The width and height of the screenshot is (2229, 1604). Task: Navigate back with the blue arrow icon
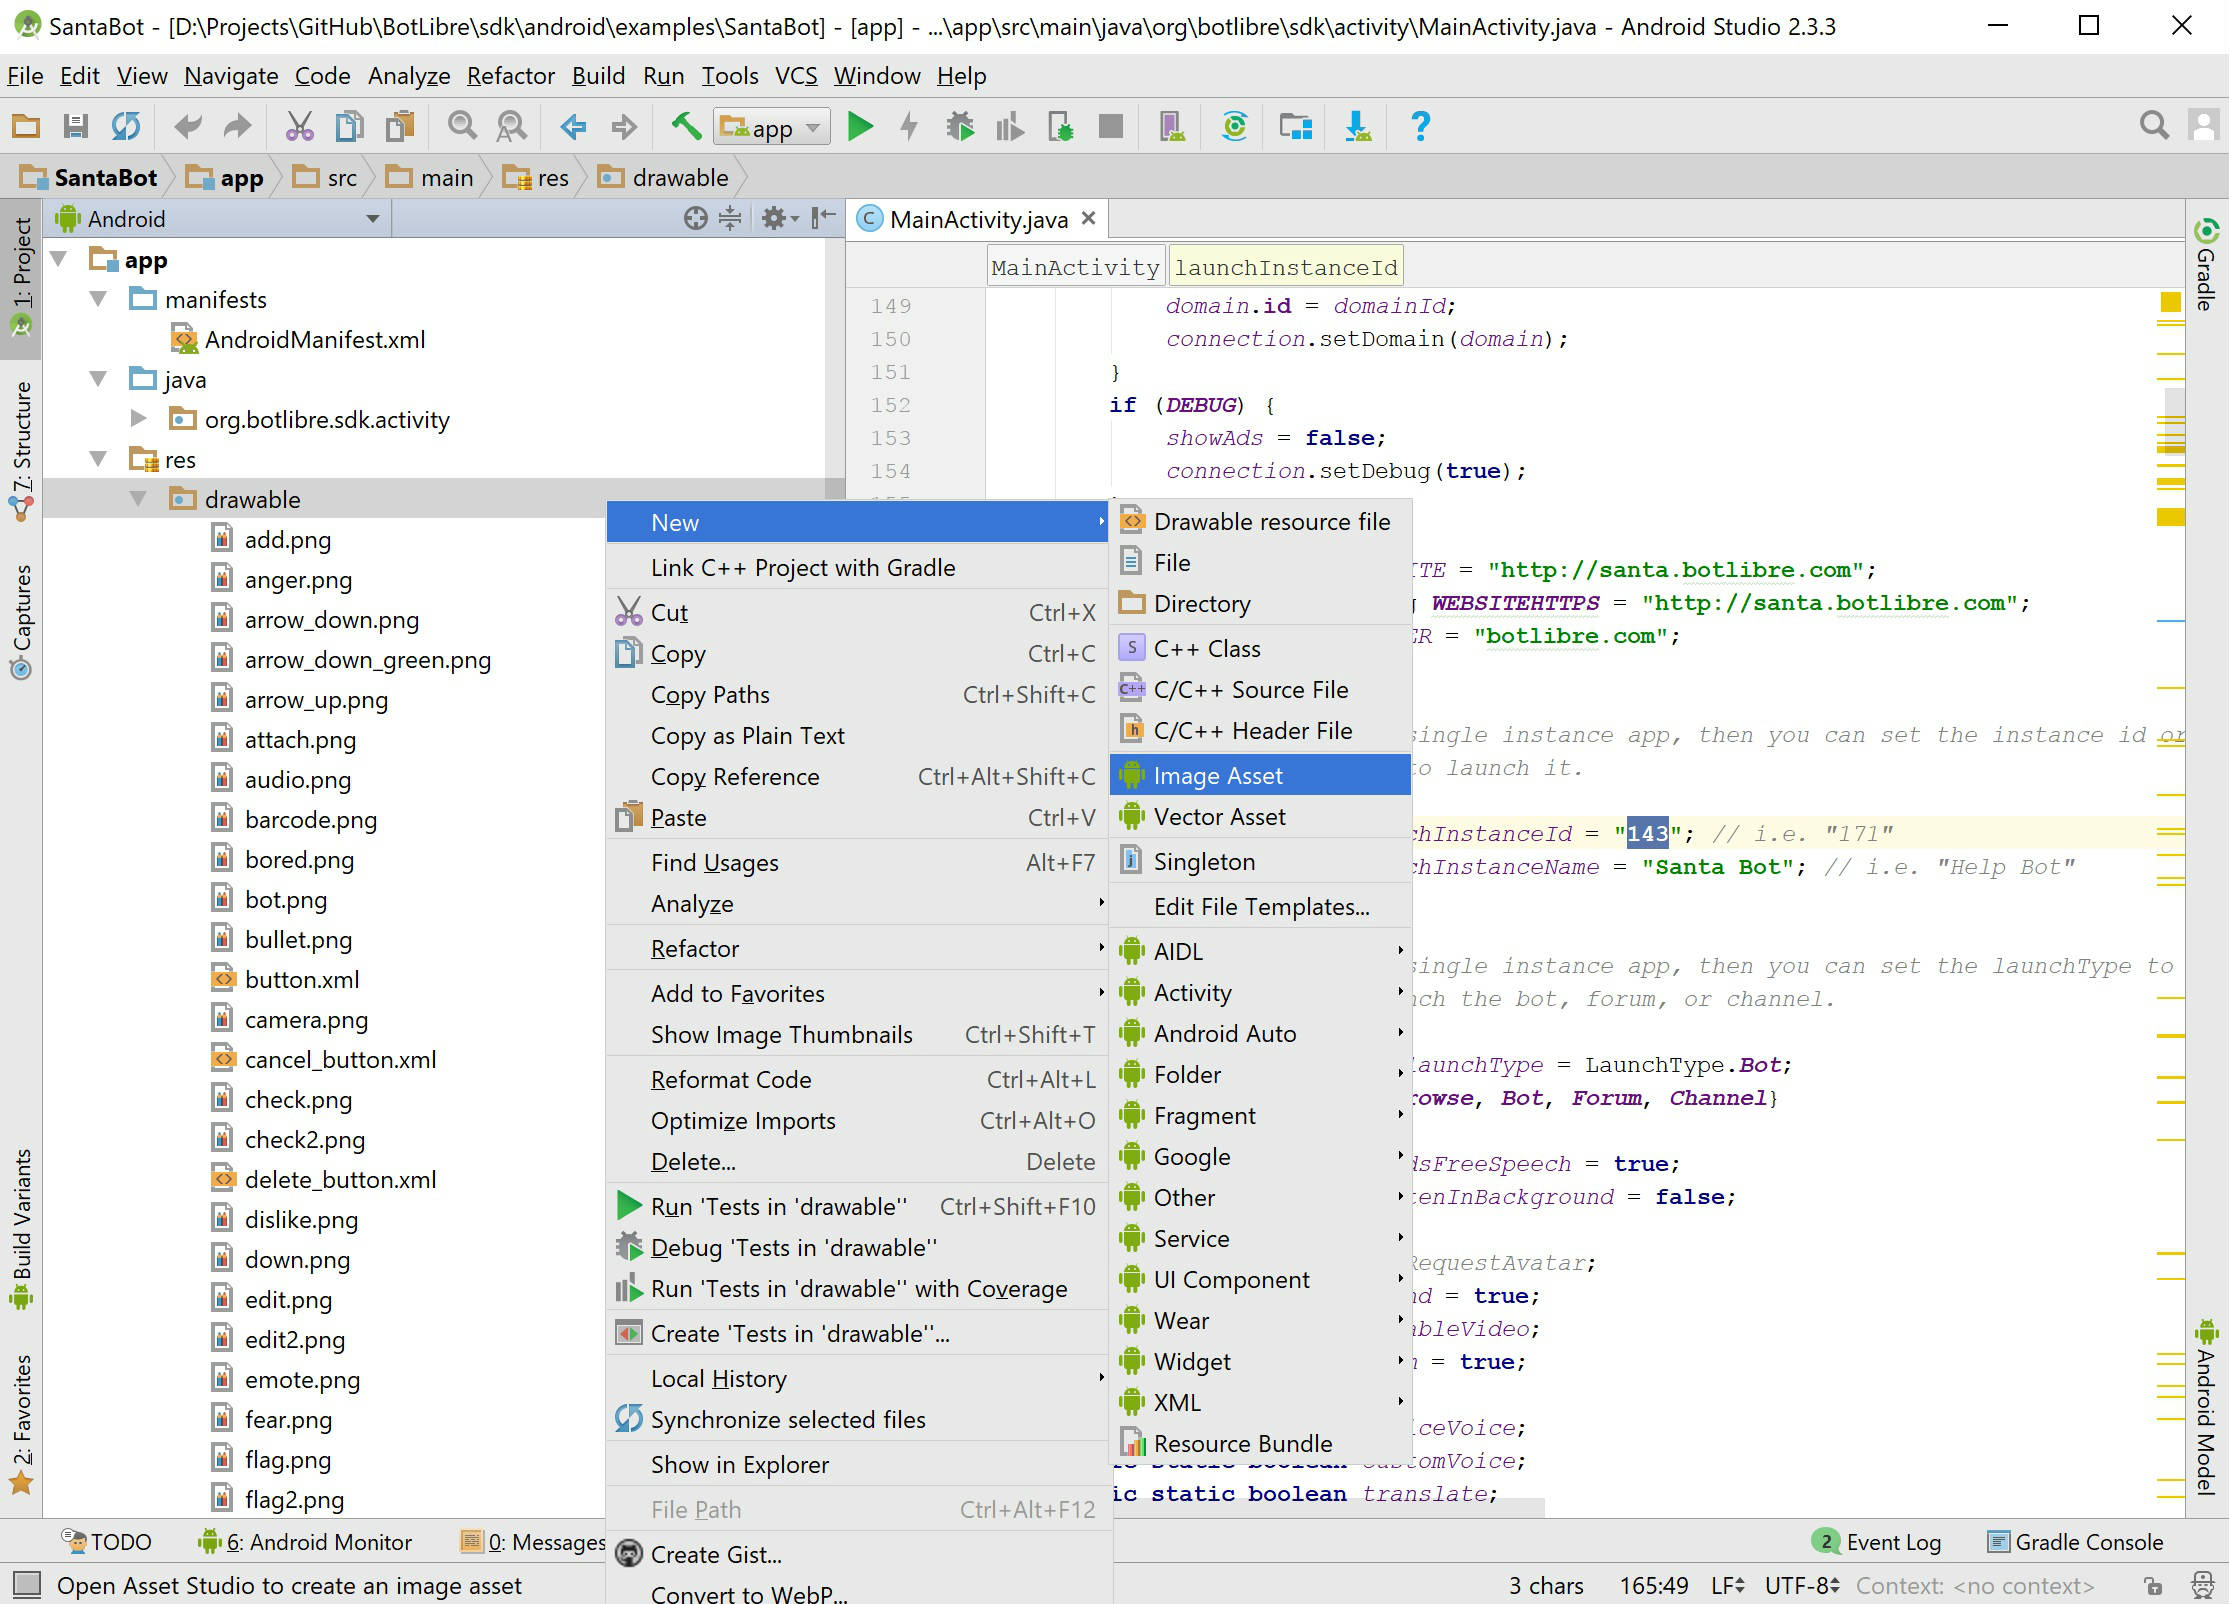point(573,126)
